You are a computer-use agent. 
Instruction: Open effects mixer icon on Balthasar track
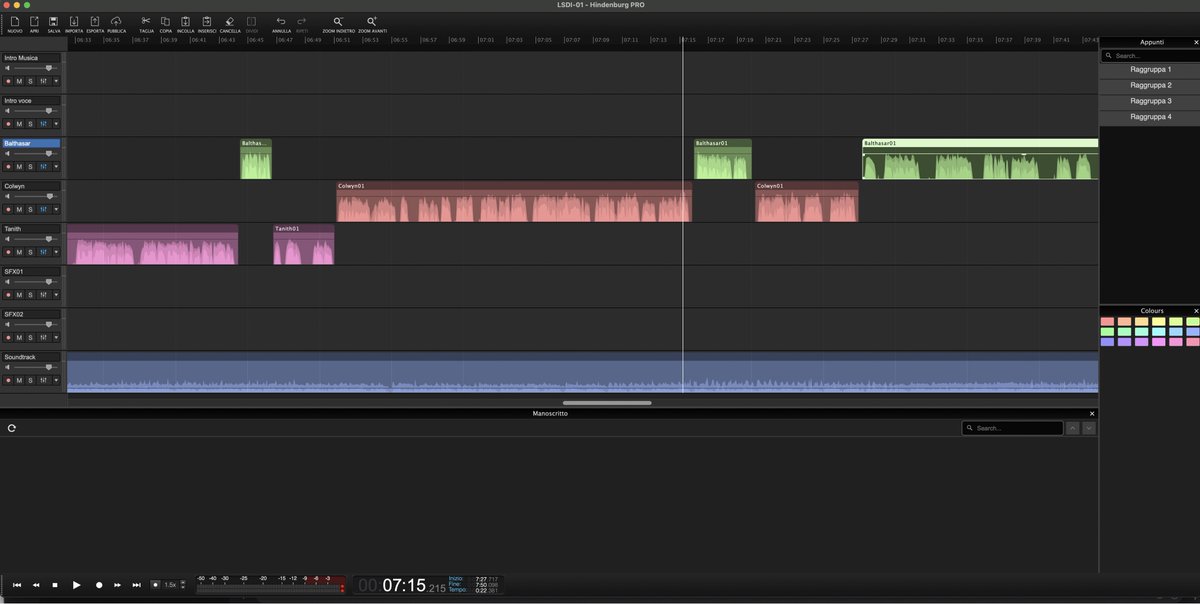point(44,167)
